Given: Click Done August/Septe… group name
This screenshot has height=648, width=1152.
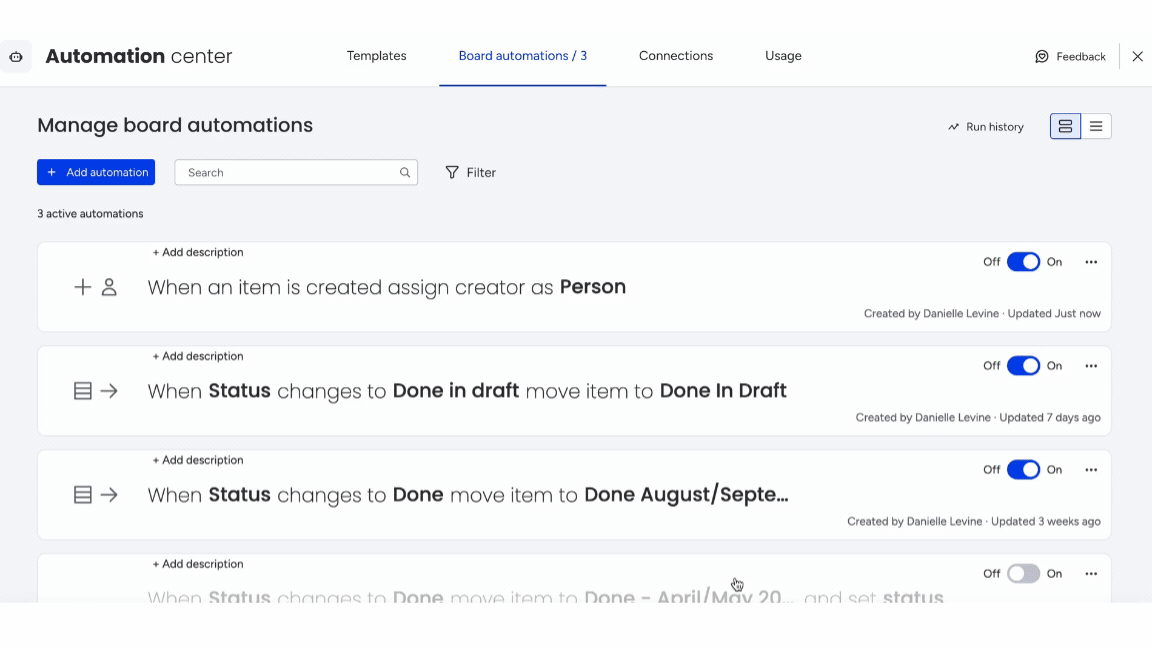Looking at the screenshot, I should point(686,495).
